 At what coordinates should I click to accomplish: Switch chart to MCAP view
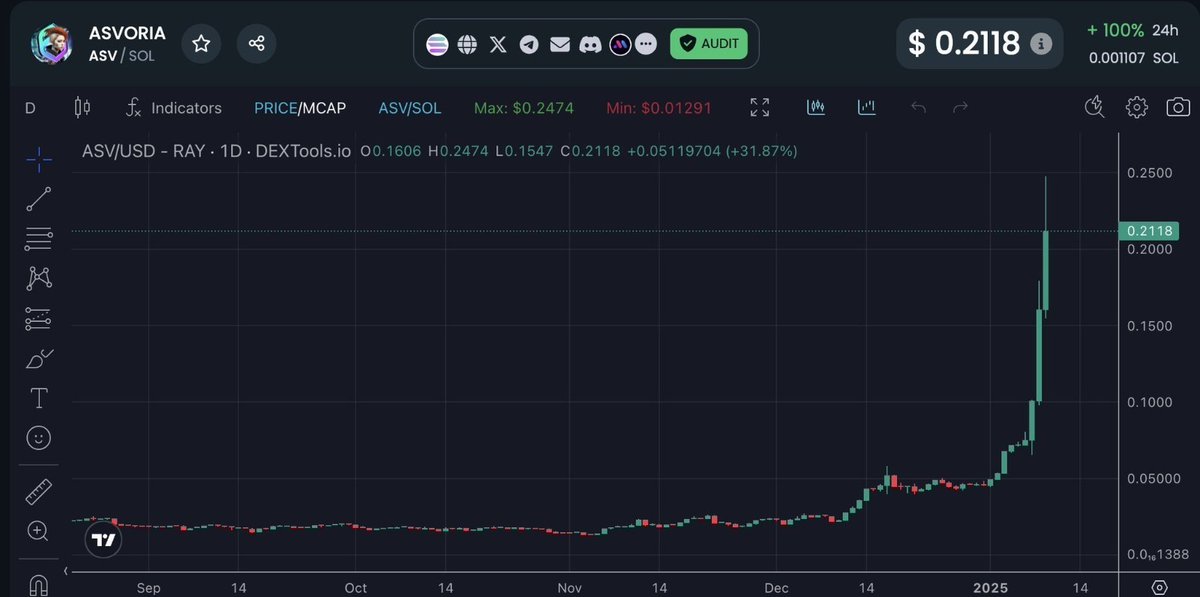(324, 107)
